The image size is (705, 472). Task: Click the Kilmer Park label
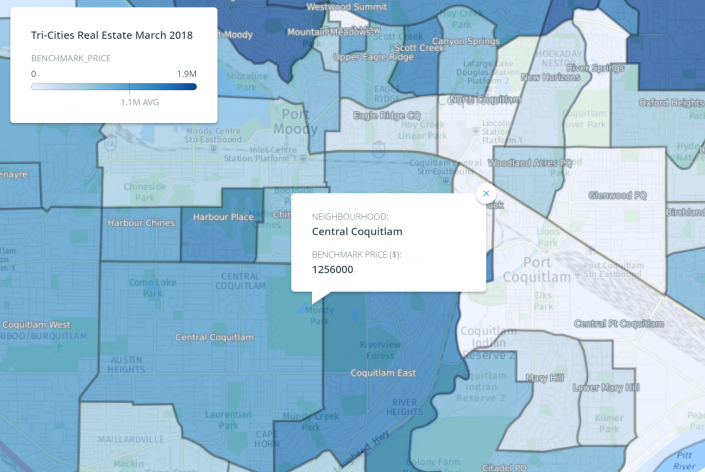[x=609, y=423]
